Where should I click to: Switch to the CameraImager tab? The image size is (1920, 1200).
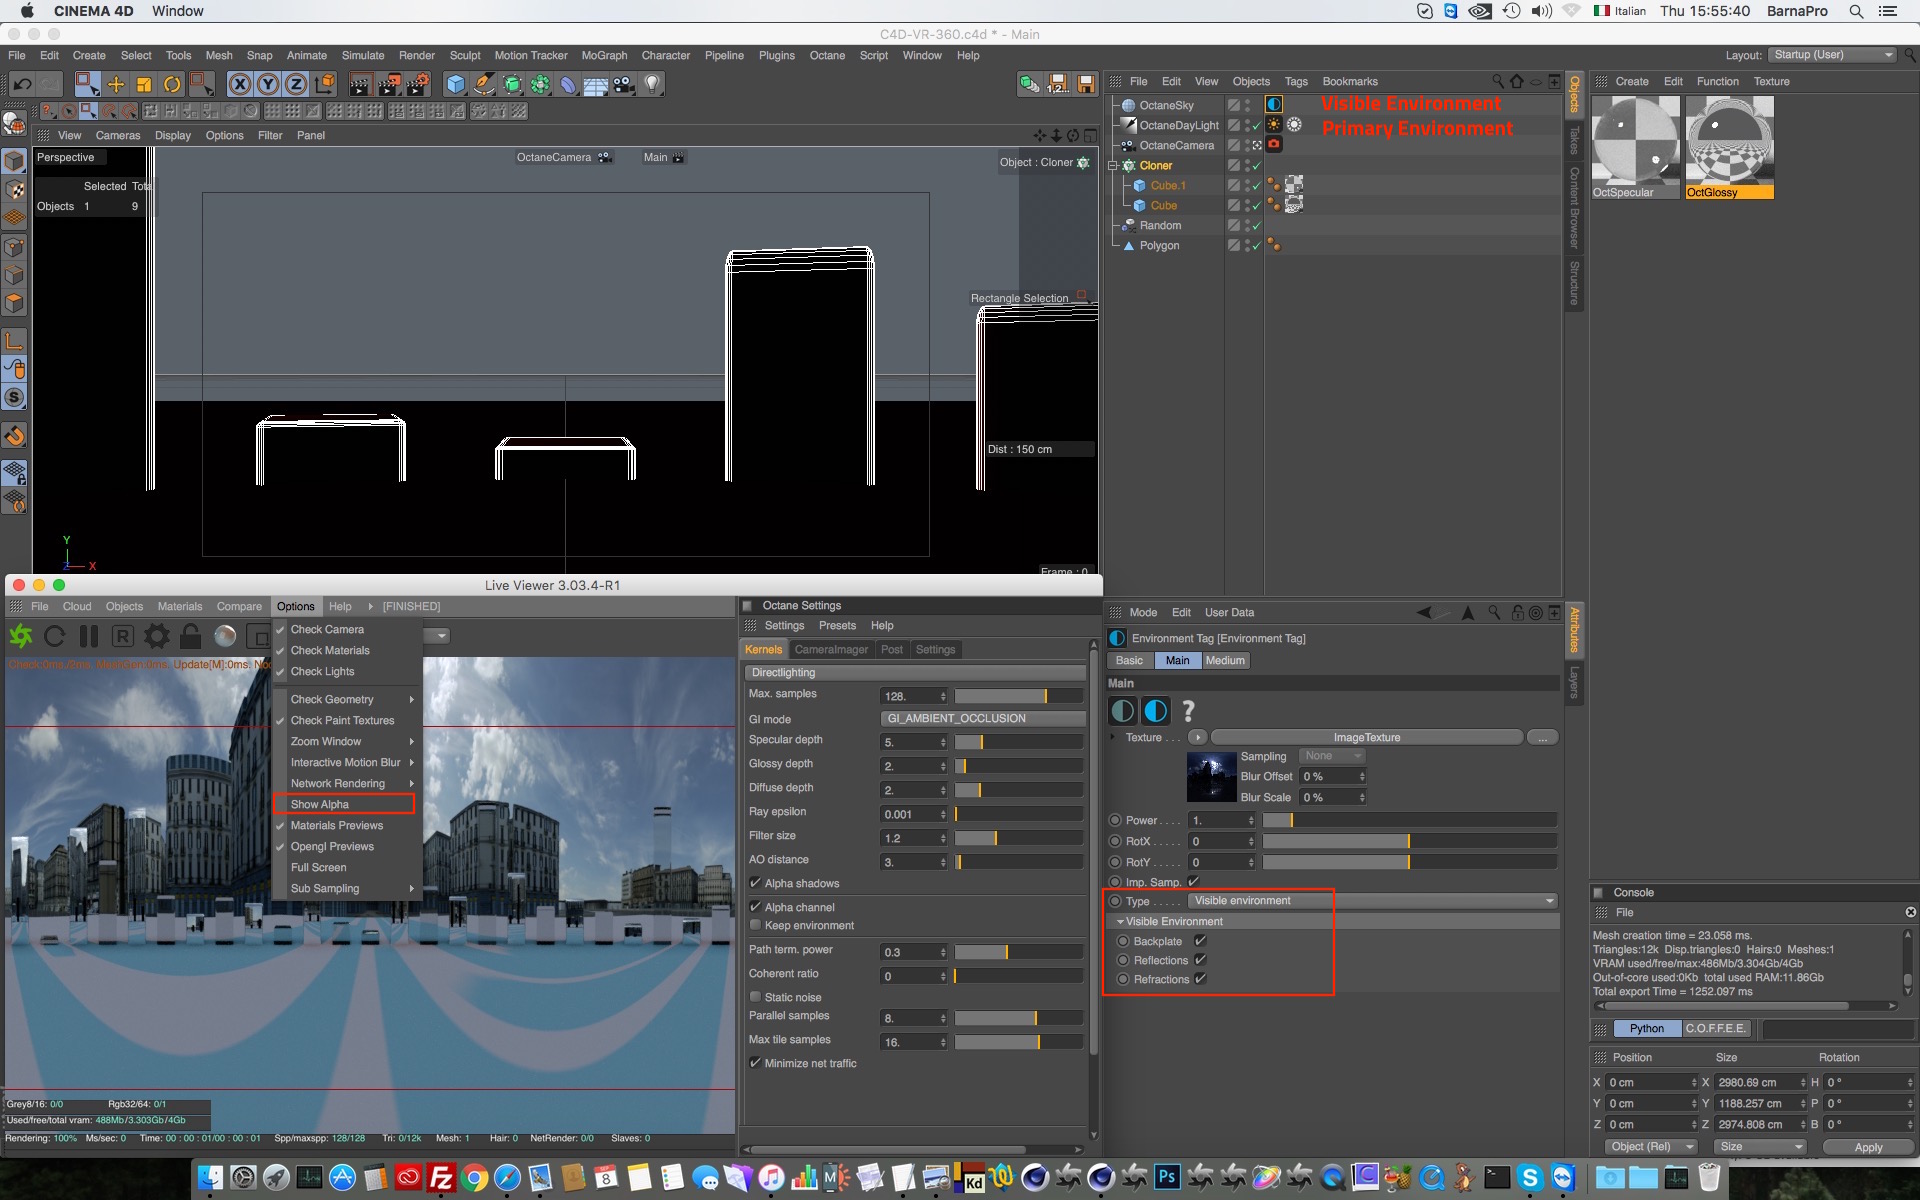(x=830, y=650)
